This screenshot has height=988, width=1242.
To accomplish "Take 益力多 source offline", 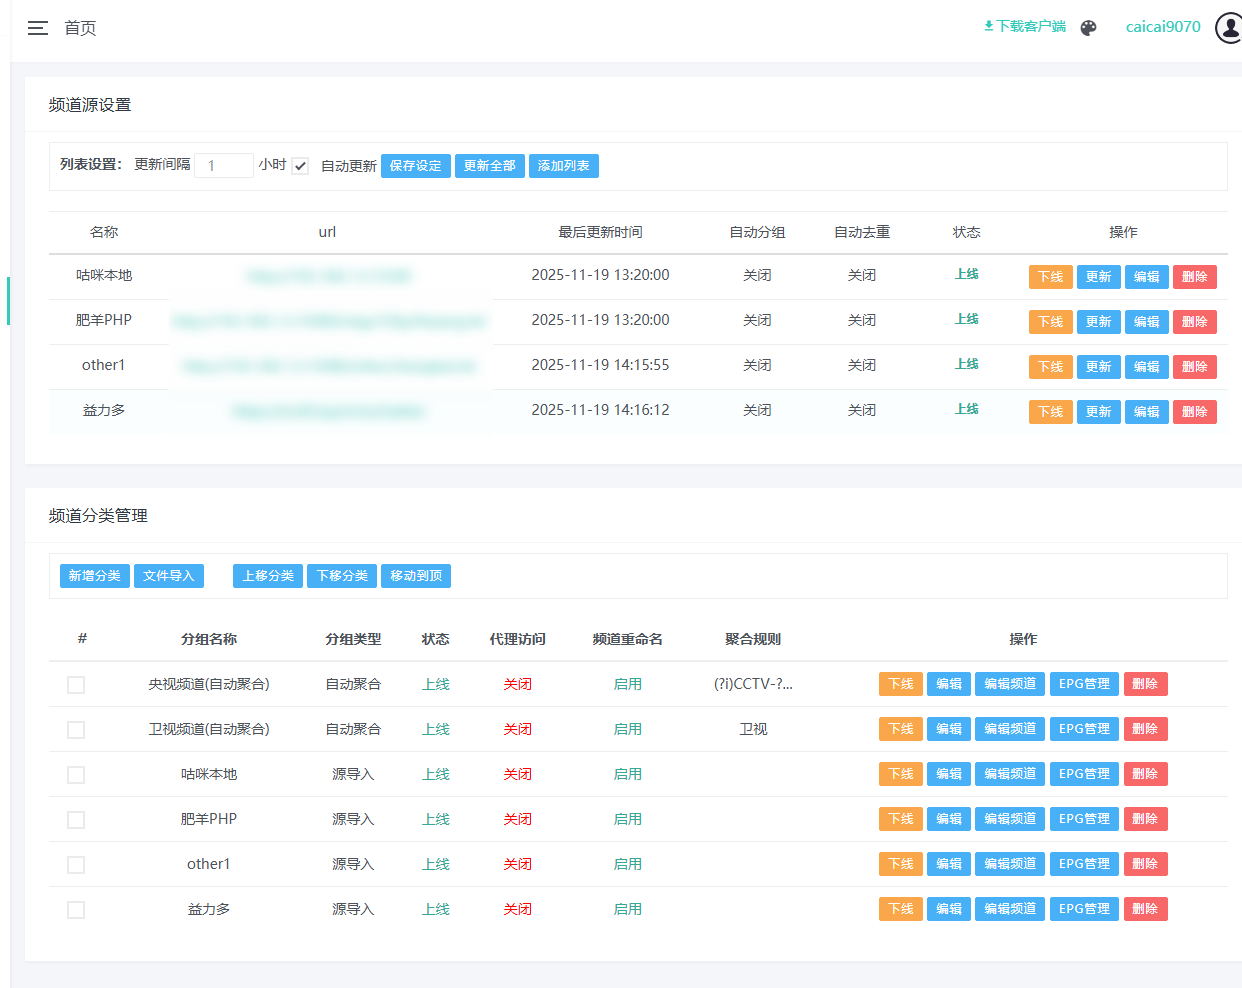I will pos(1051,412).
